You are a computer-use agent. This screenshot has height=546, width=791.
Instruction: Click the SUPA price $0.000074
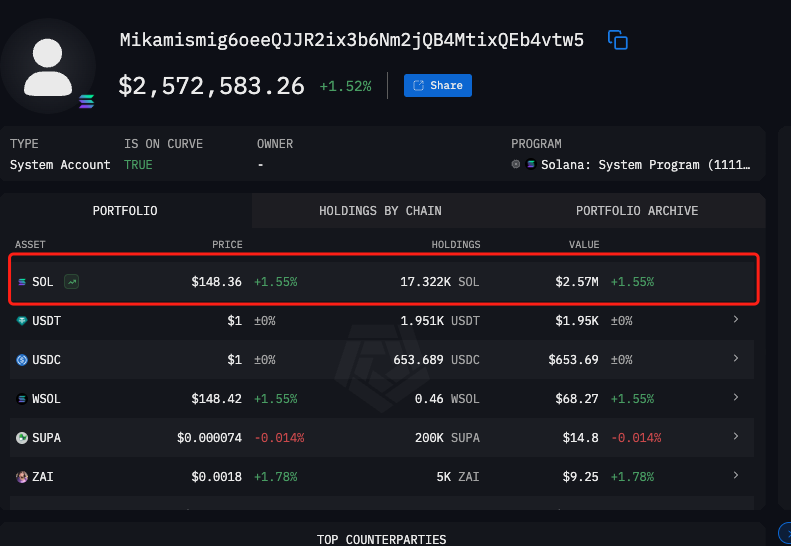coord(209,438)
